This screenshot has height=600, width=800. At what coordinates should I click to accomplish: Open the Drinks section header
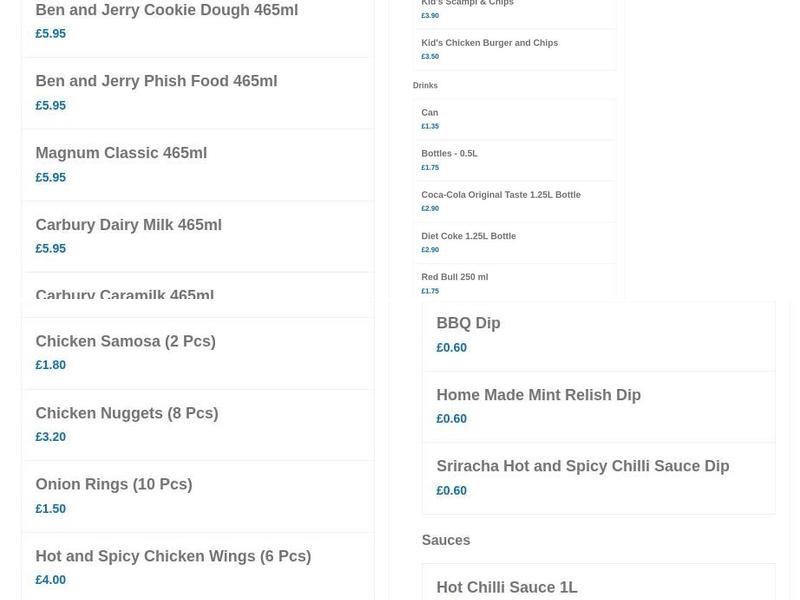click(x=425, y=85)
